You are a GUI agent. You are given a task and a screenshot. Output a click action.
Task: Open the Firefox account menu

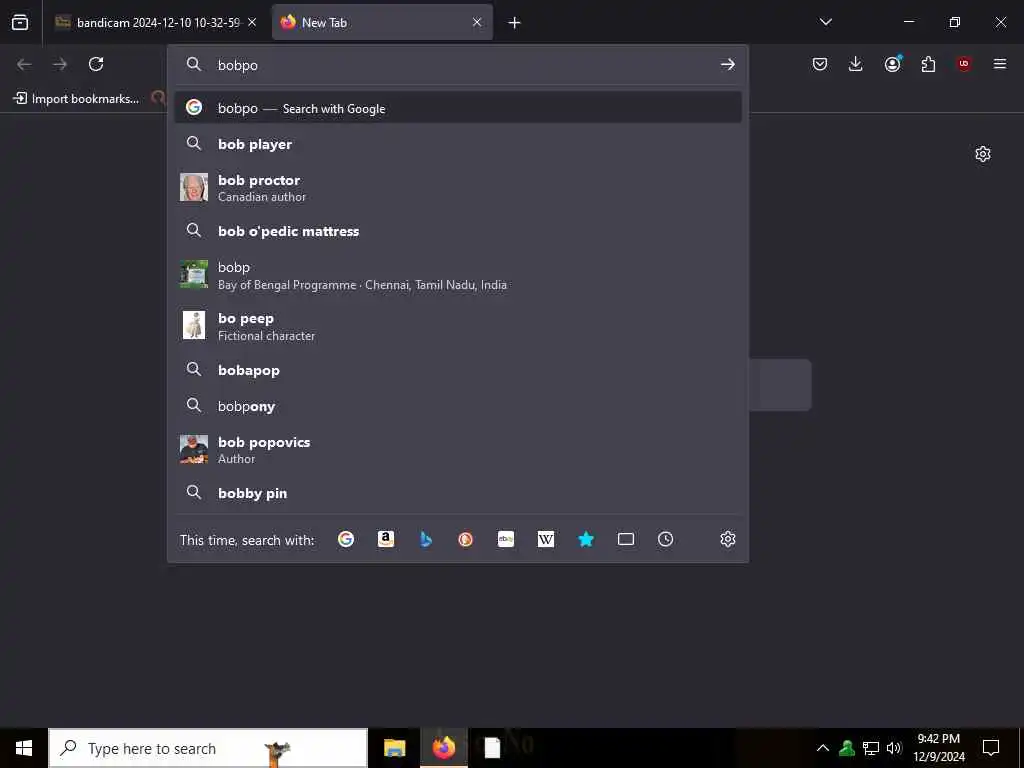tap(893, 64)
